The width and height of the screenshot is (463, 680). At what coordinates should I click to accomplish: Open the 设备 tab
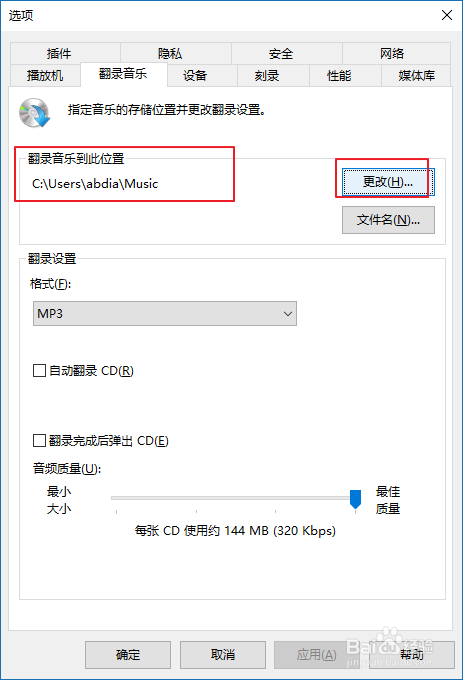[195, 75]
